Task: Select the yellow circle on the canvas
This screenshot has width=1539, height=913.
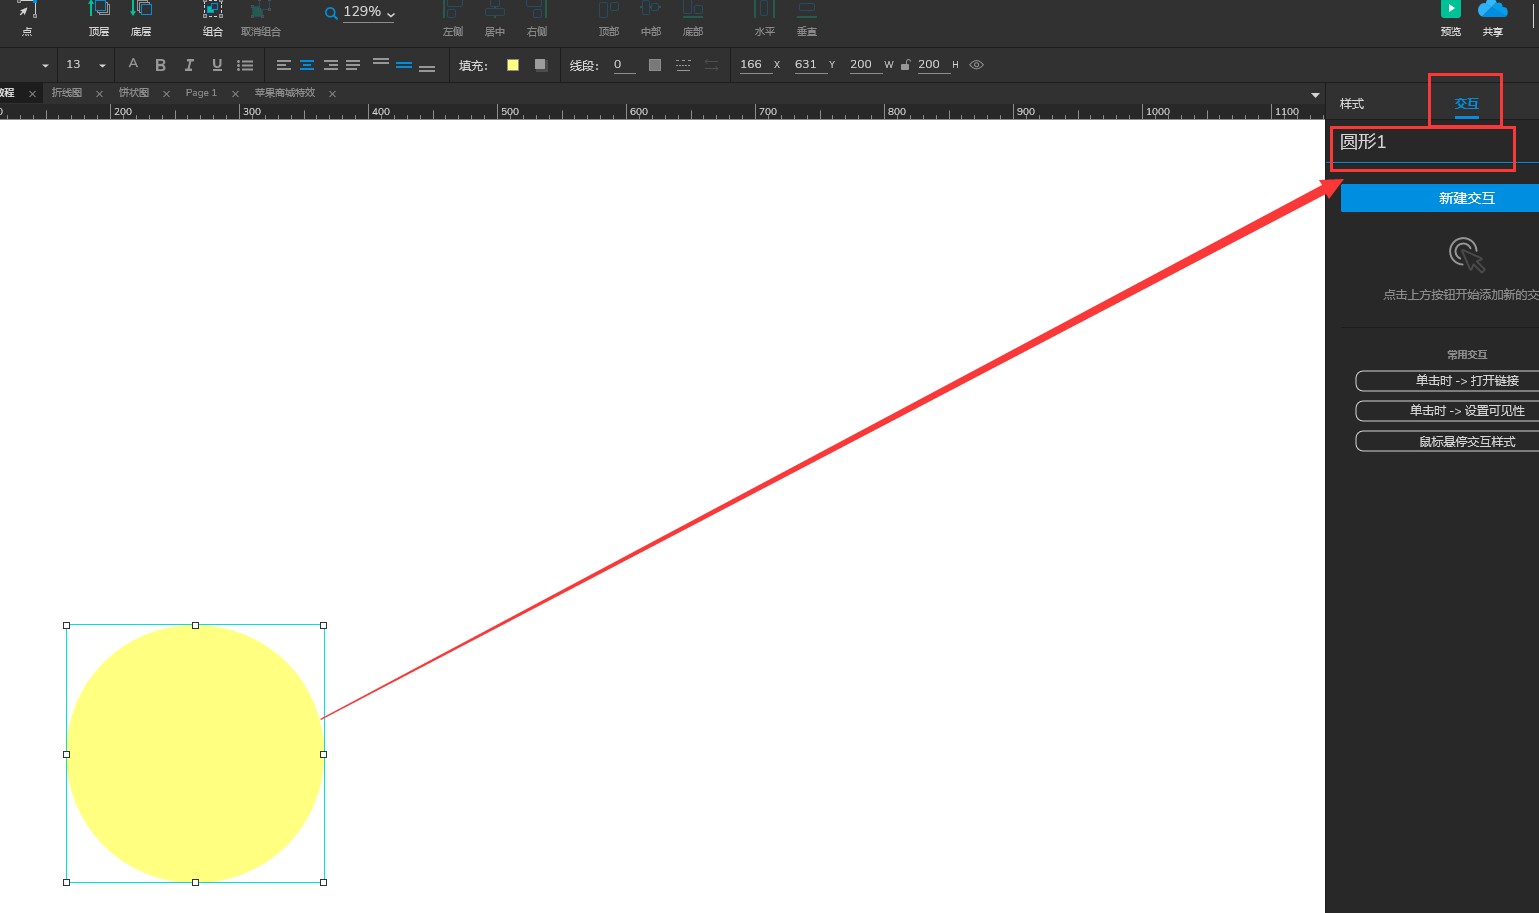Action: (195, 754)
